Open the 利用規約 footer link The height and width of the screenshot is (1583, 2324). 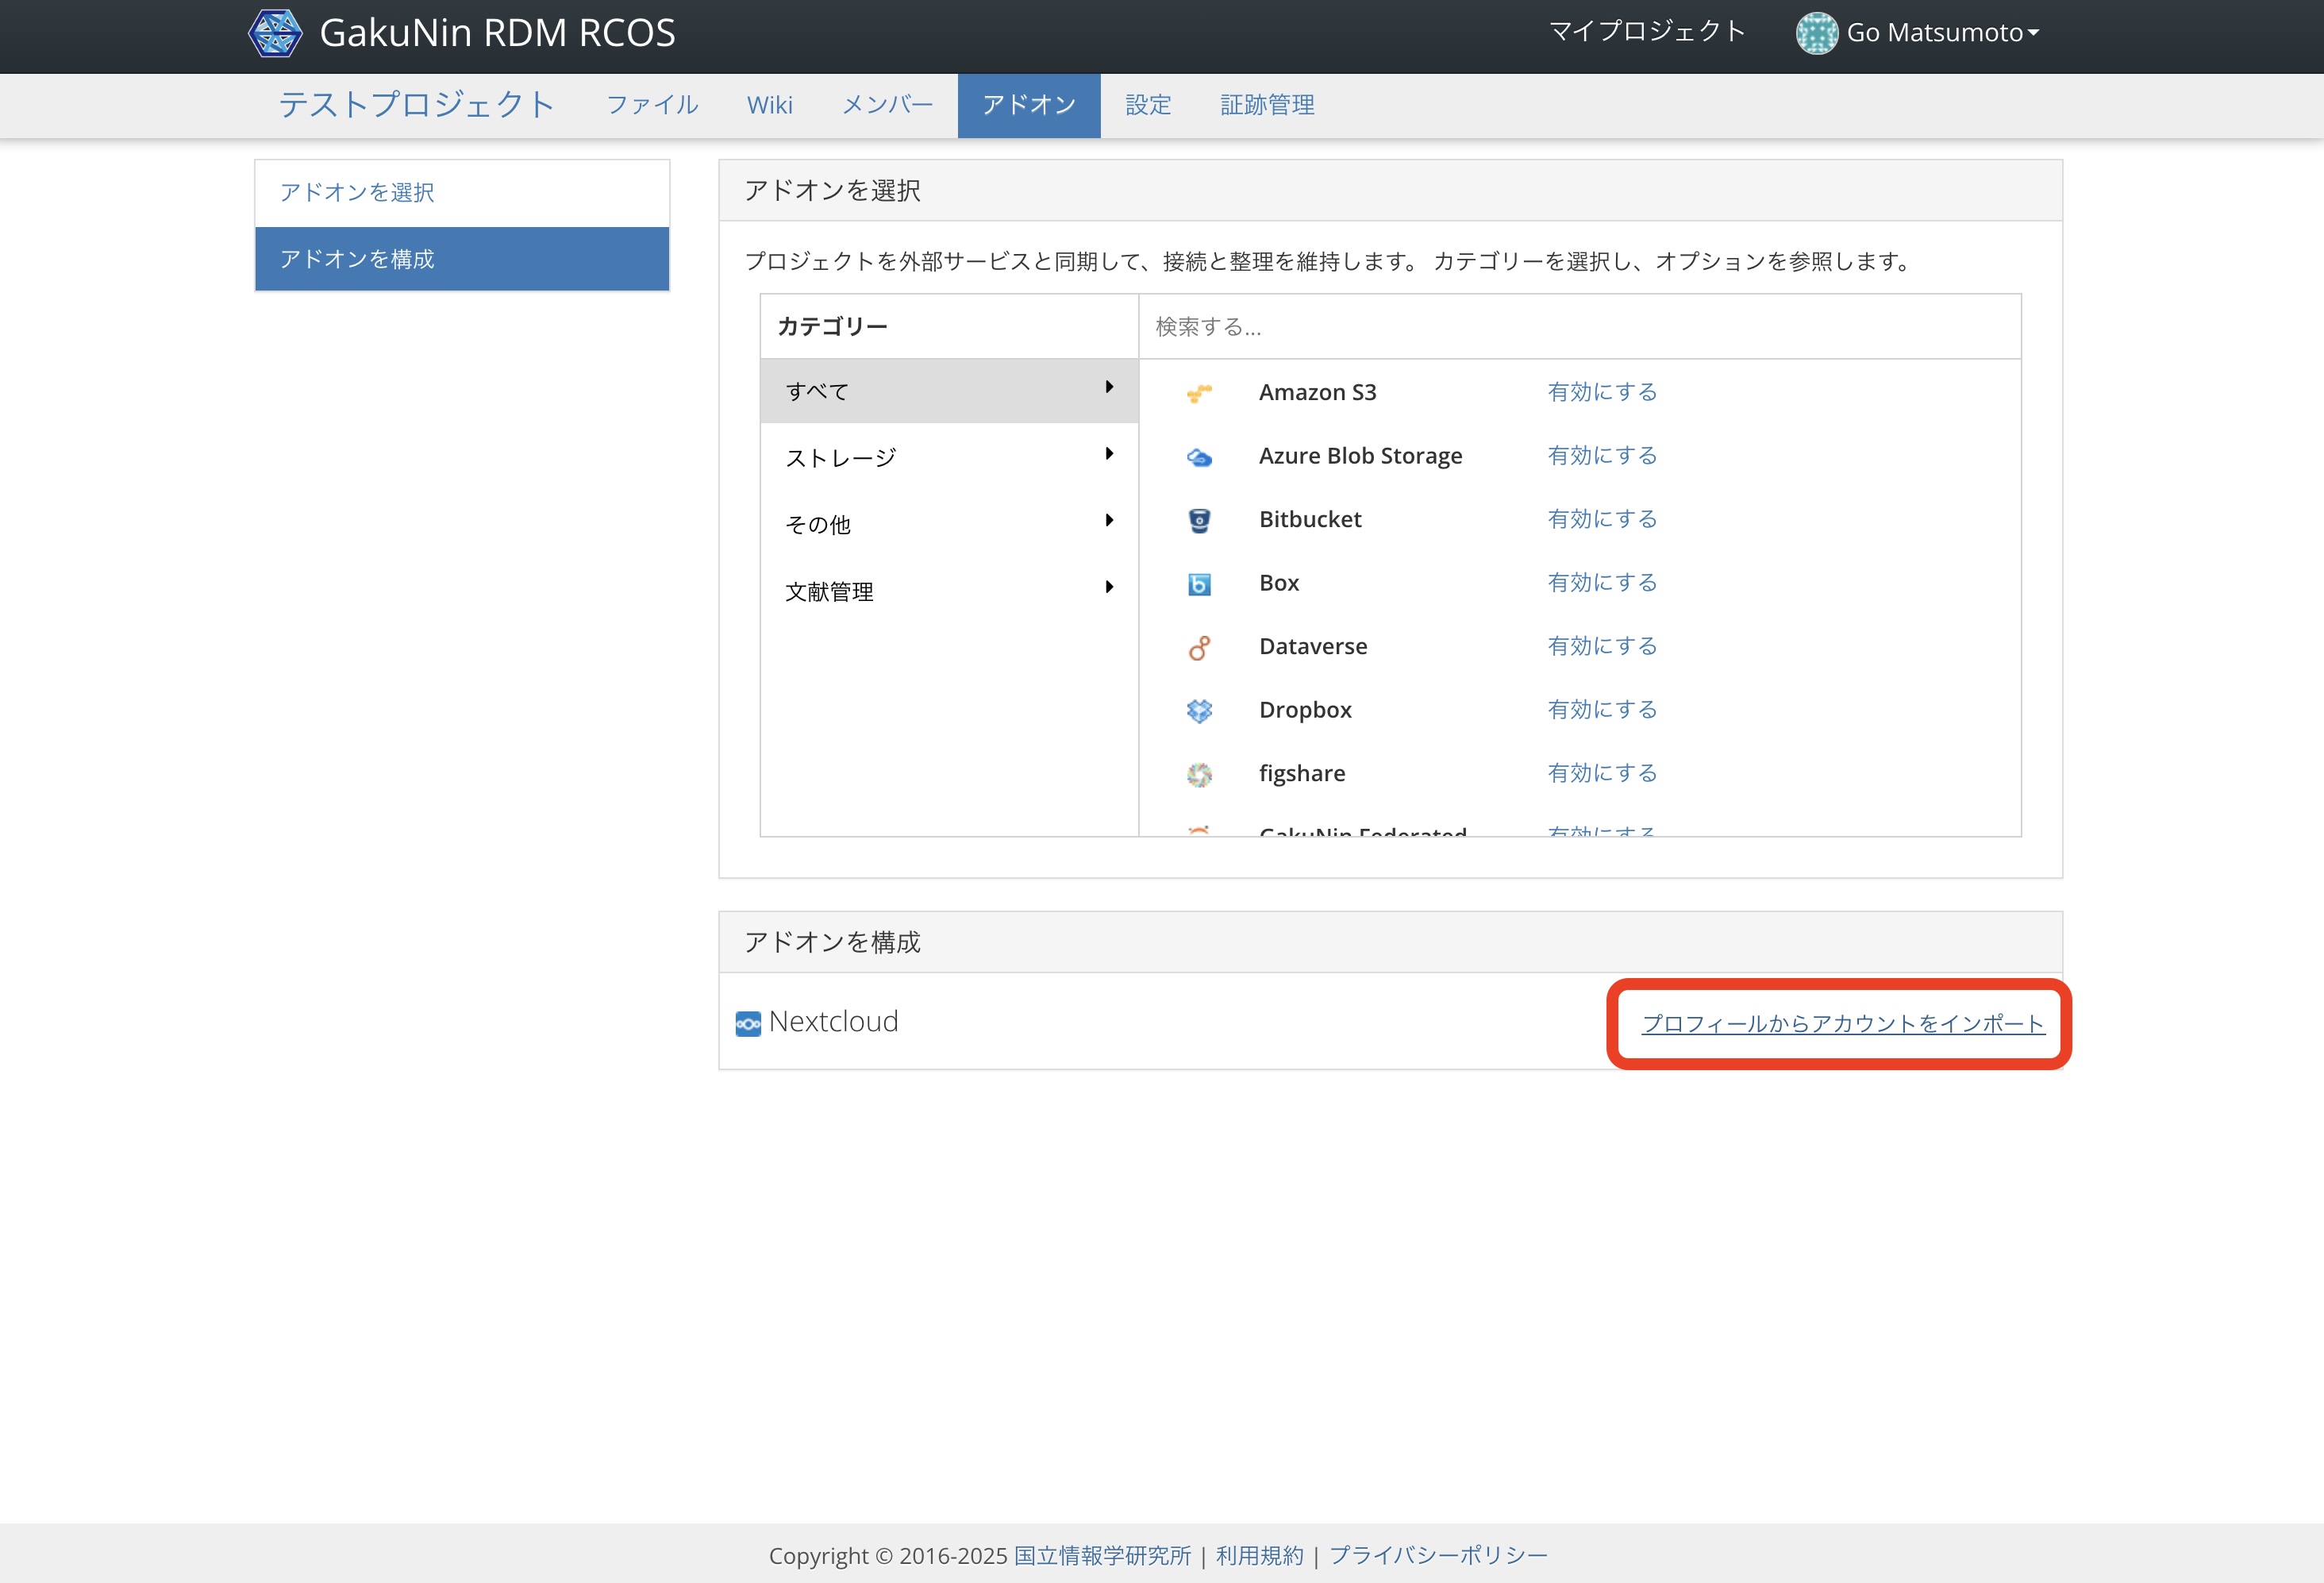(1260, 1556)
